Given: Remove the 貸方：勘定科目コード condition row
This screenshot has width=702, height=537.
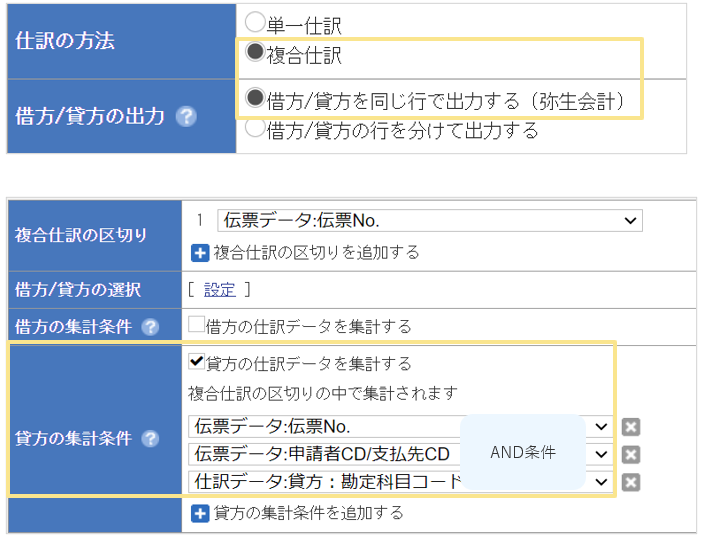Looking at the screenshot, I should tap(630, 482).
